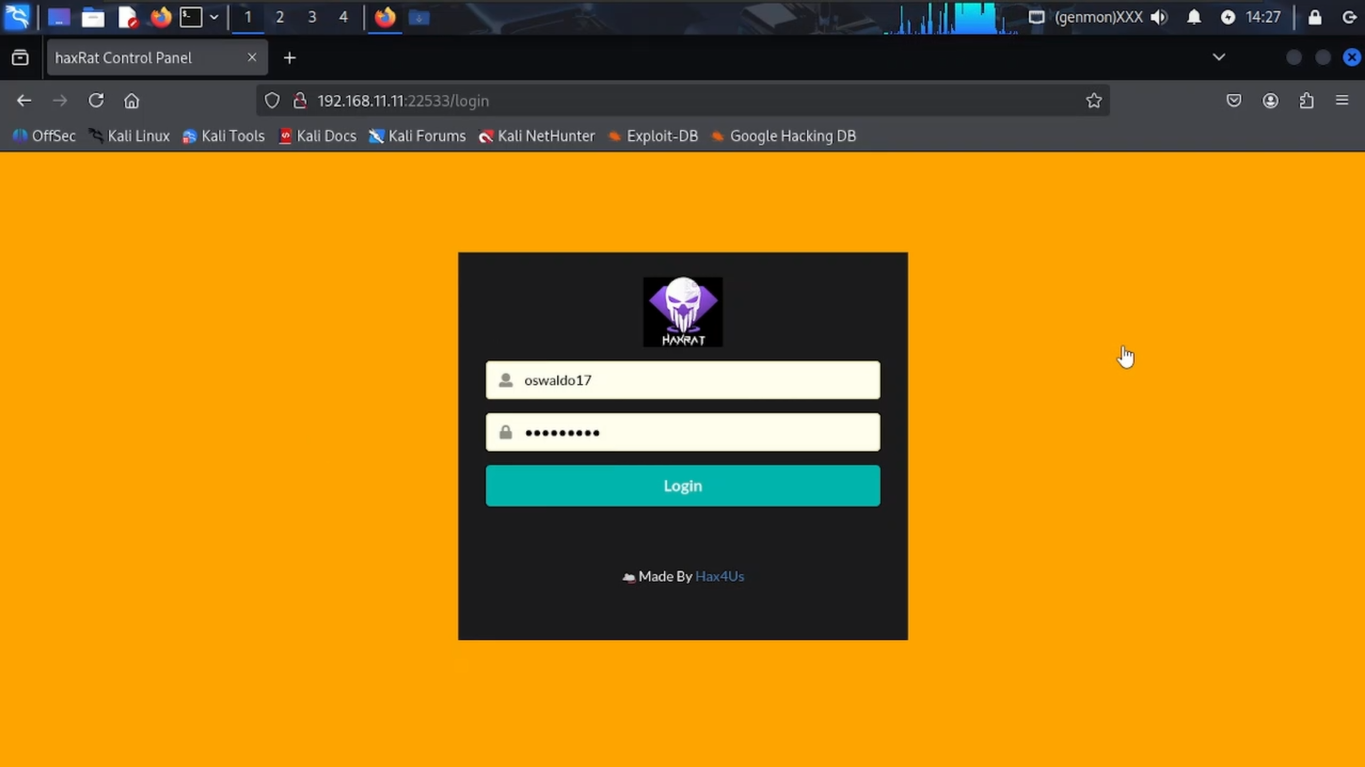Screen dimensions: 1365x767
Task: Expand the list all tabs chevron
Action: (1219, 57)
